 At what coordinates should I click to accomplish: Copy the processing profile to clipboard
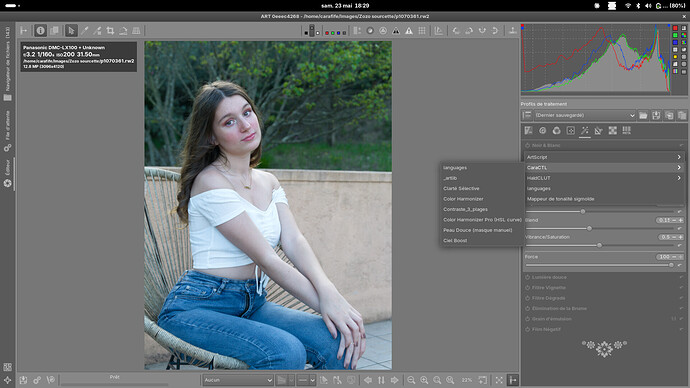669,115
